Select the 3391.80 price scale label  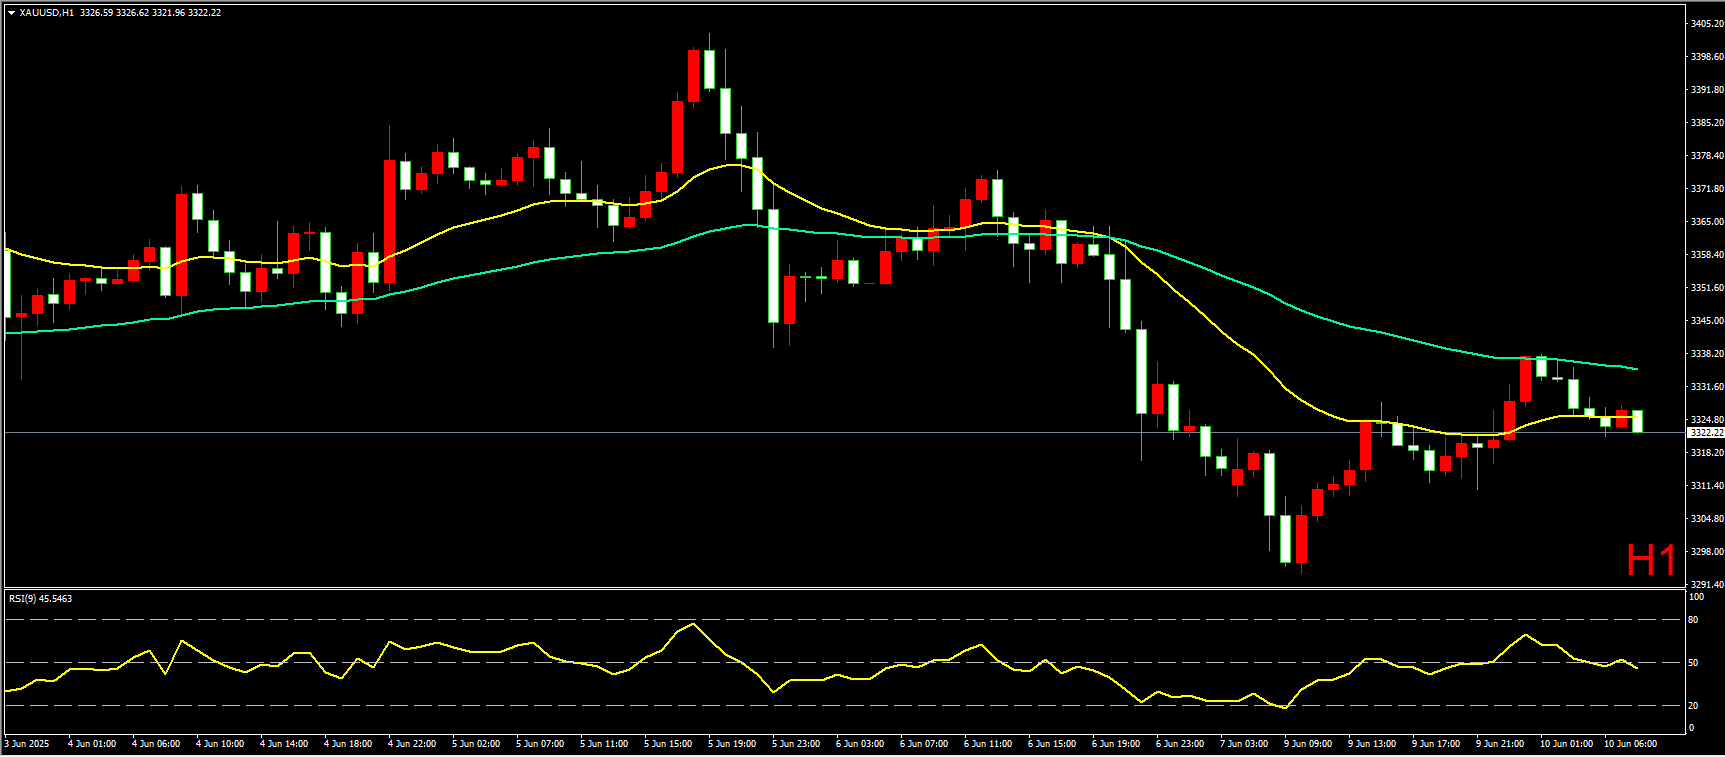point(1707,90)
